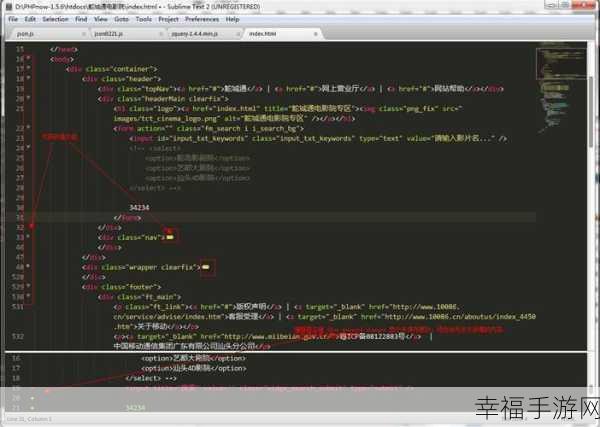Viewport: 600px width, 427px height.
Task: Open the Help menu
Action: [x=232, y=19]
